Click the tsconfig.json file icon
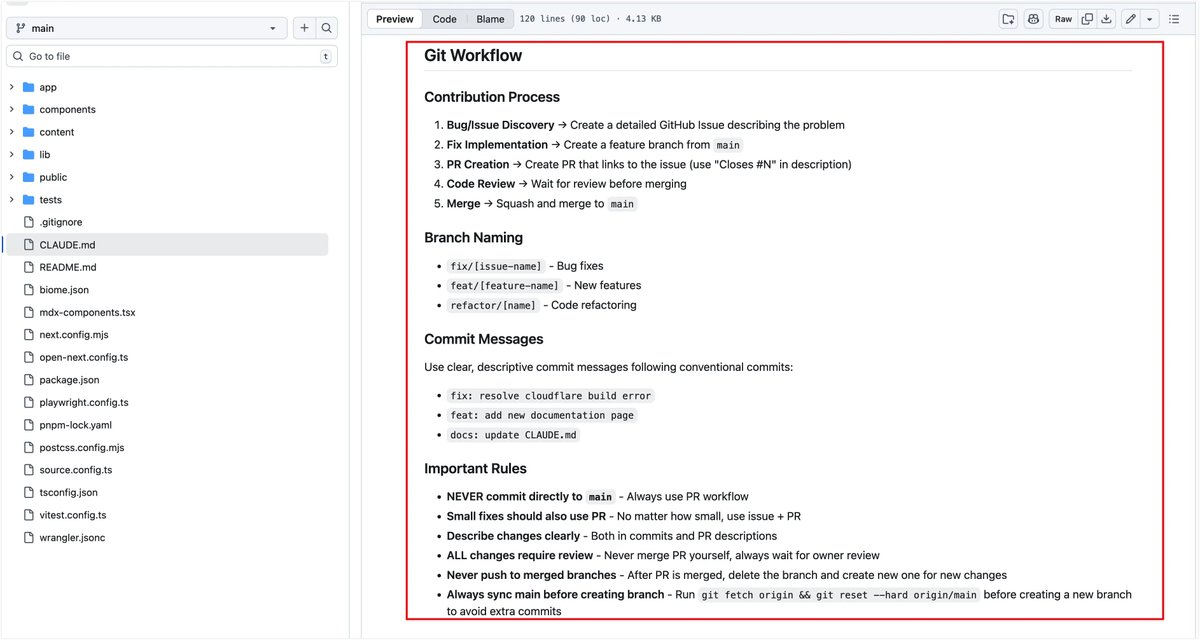Viewport: 1200px width, 640px height. (x=28, y=492)
